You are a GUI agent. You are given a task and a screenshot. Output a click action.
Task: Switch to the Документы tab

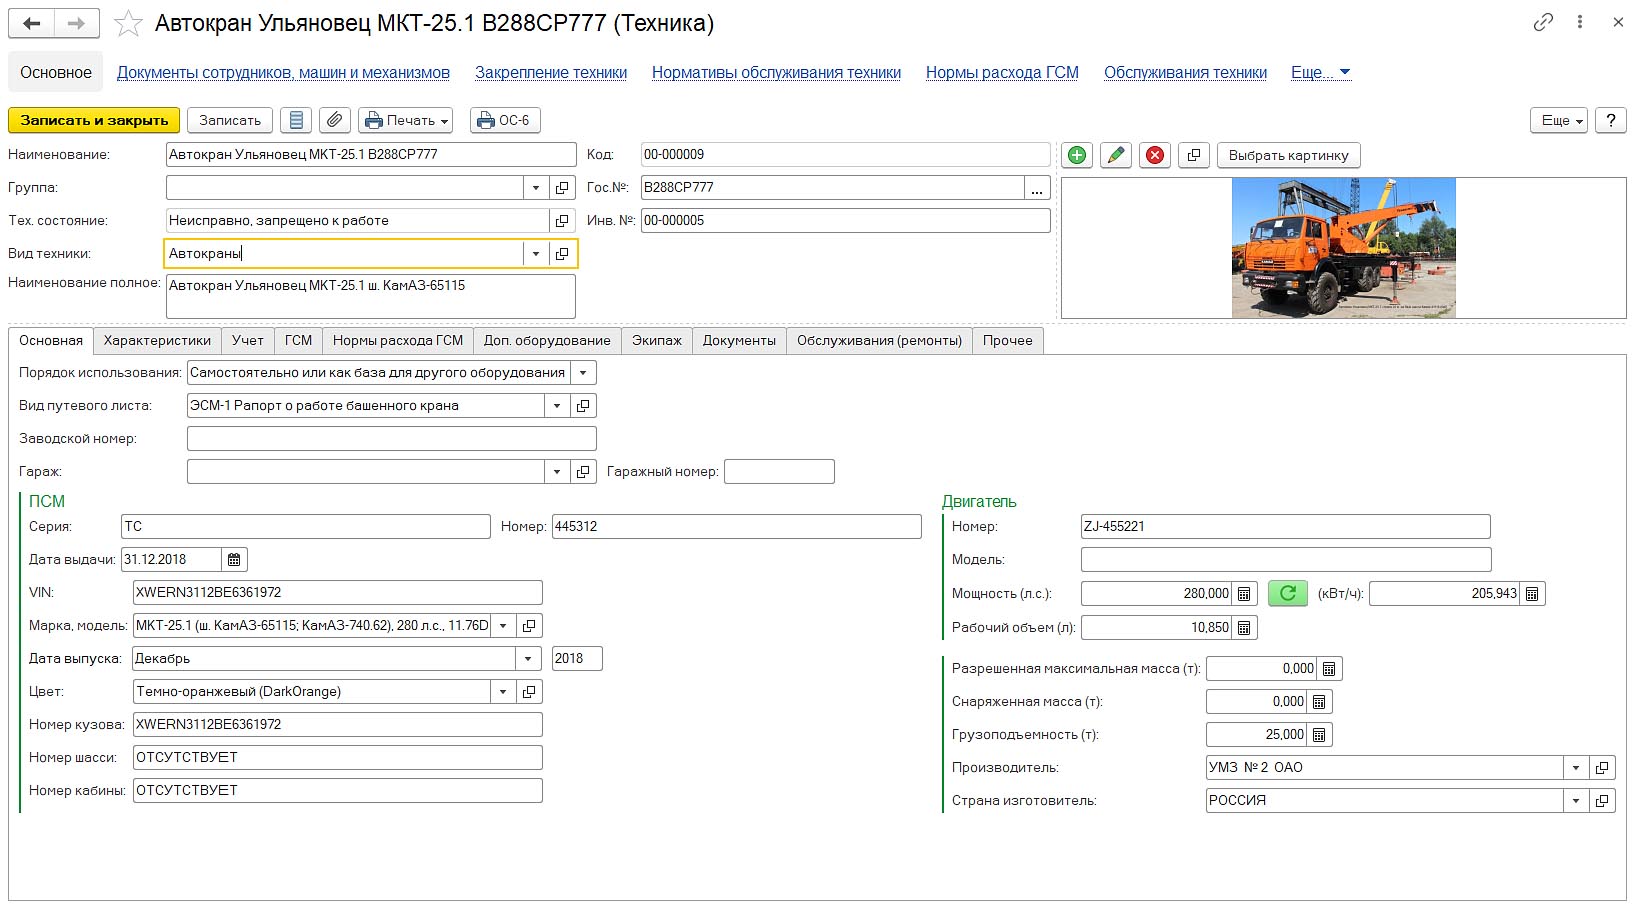(739, 341)
